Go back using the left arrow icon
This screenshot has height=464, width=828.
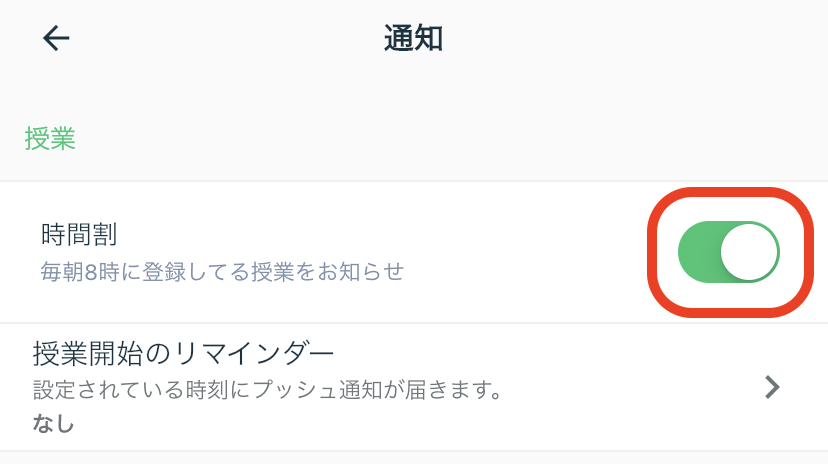coord(56,39)
